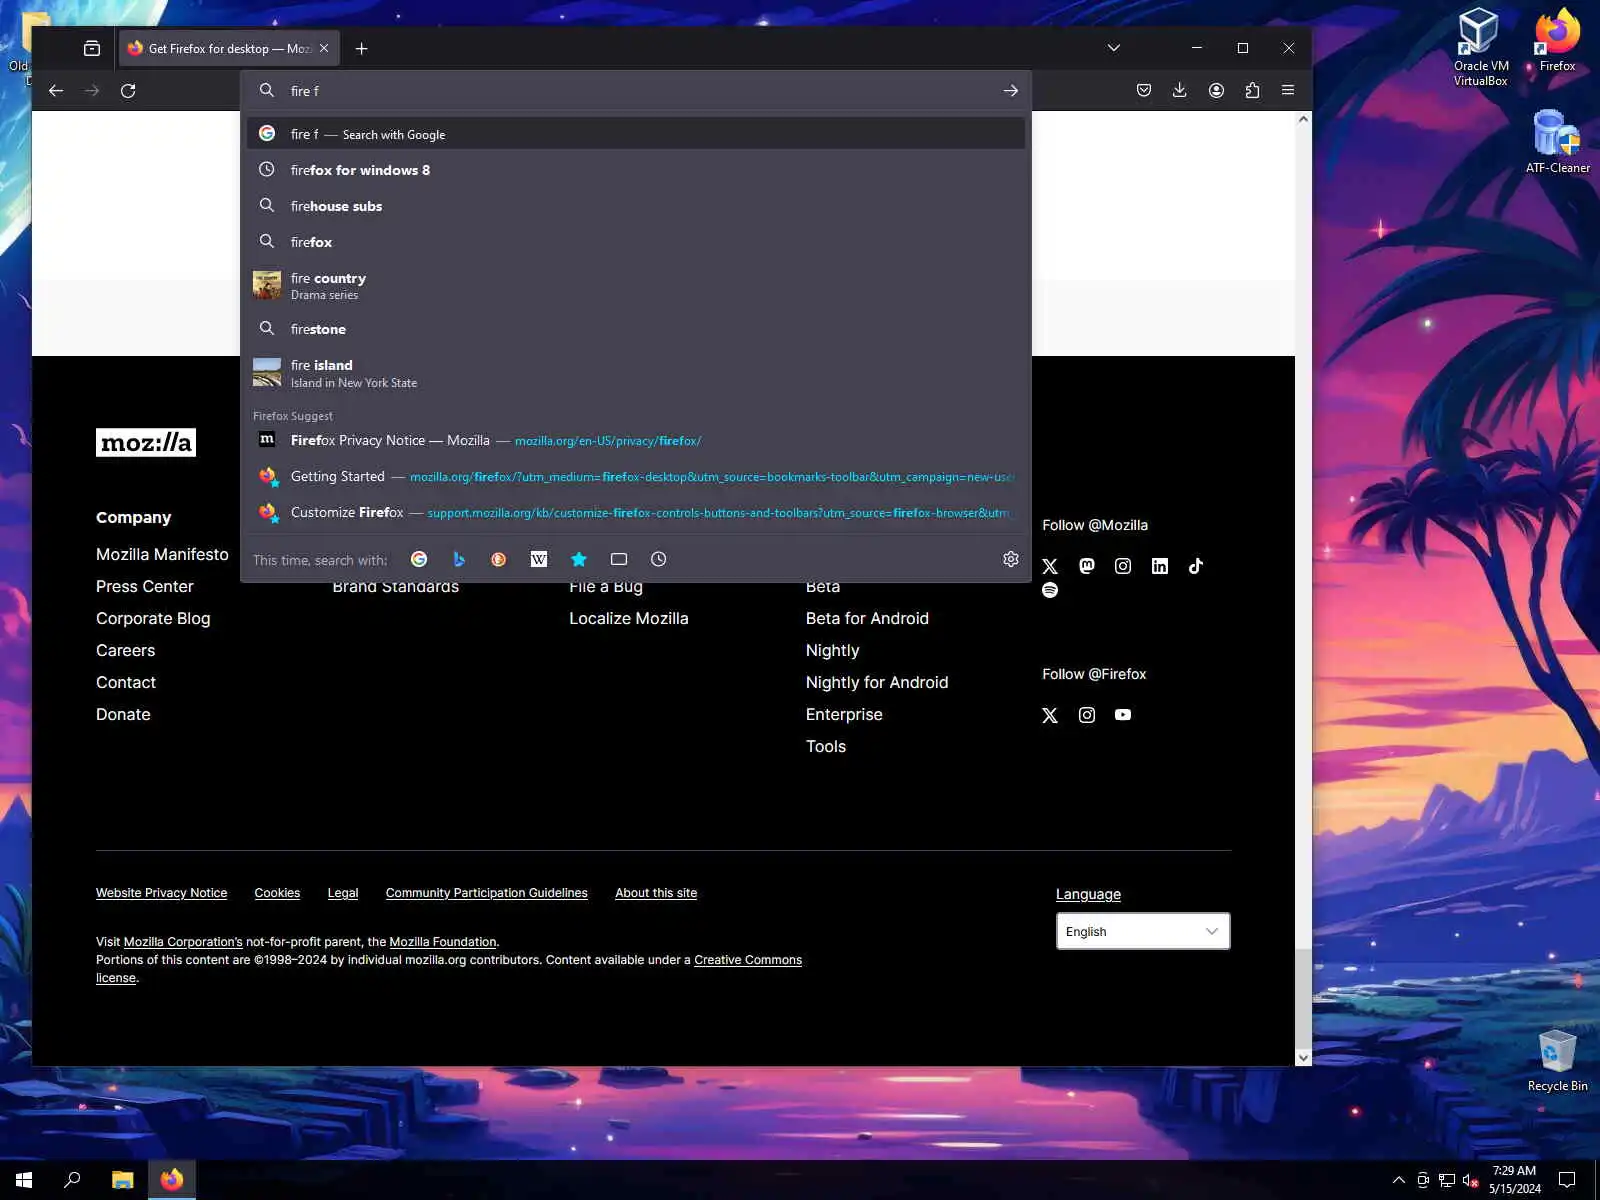Click Recycle Bin desktop icon

click(x=1557, y=1060)
